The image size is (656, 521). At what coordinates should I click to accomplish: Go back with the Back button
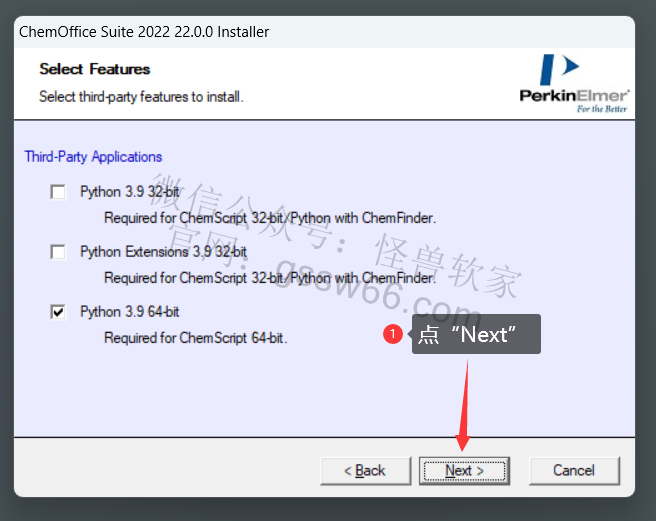[x=365, y=471]
